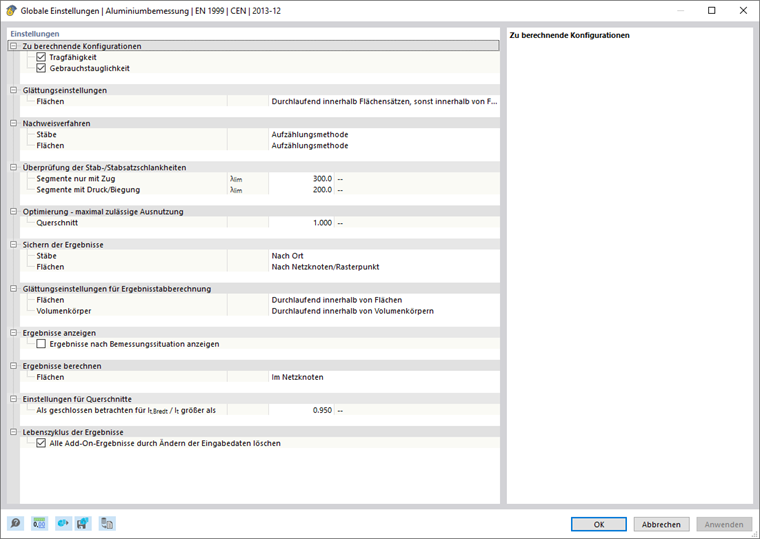
Task: Select the 'Querschnitt' row label
Action: (x=57, y=222)
